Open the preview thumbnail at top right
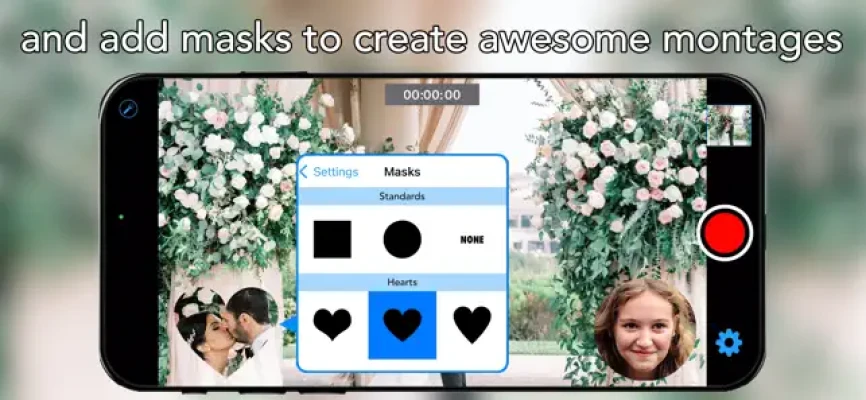The height and width of the screenshot is (400, 866). click(728, 124)
